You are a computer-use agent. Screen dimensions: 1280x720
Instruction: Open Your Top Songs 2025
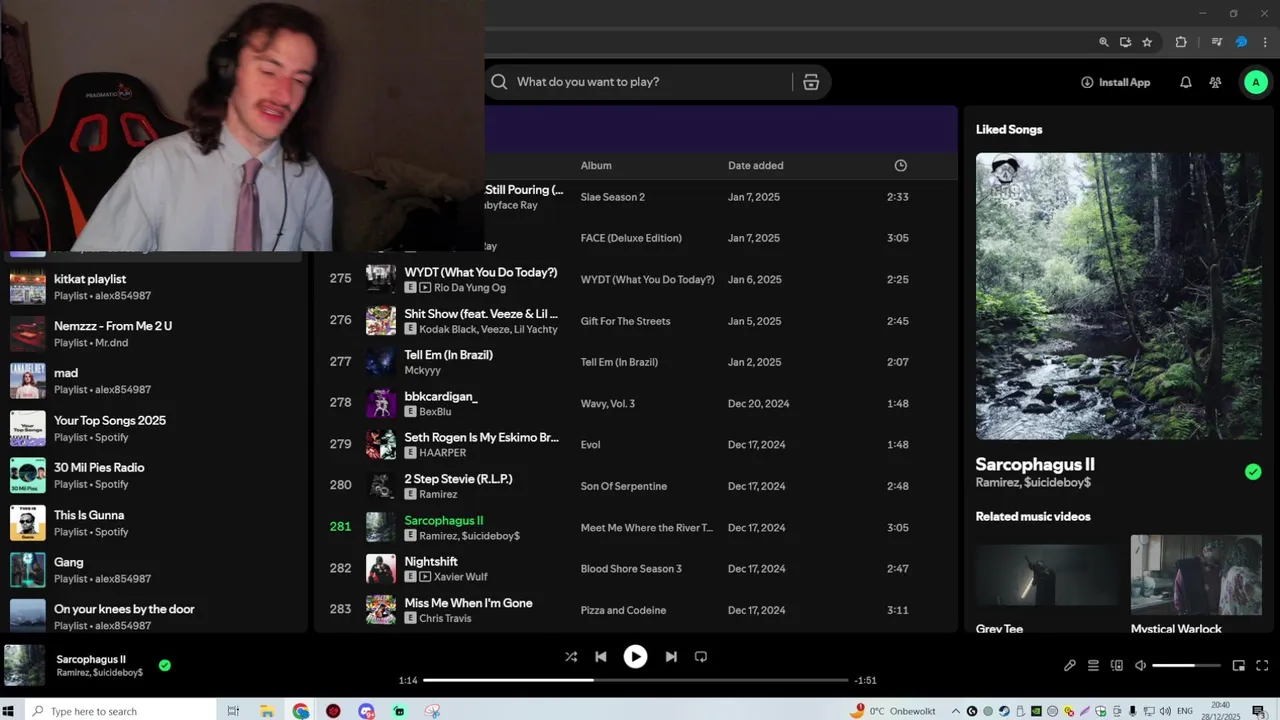(x=155, y=428)
